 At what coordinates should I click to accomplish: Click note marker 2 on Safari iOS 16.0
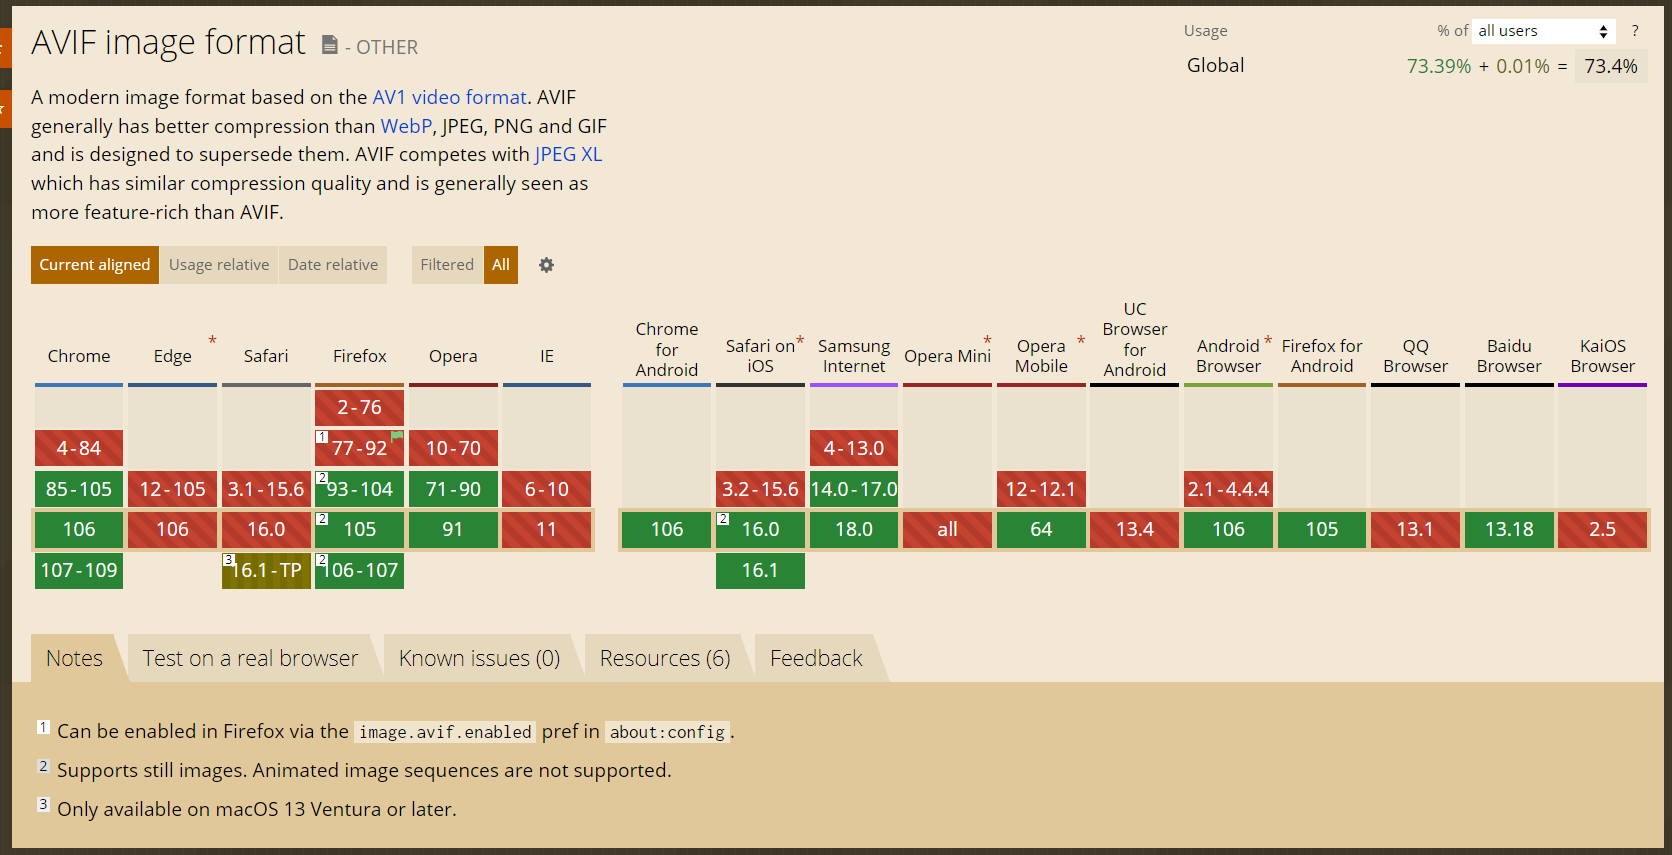click(x=723, y=519)
